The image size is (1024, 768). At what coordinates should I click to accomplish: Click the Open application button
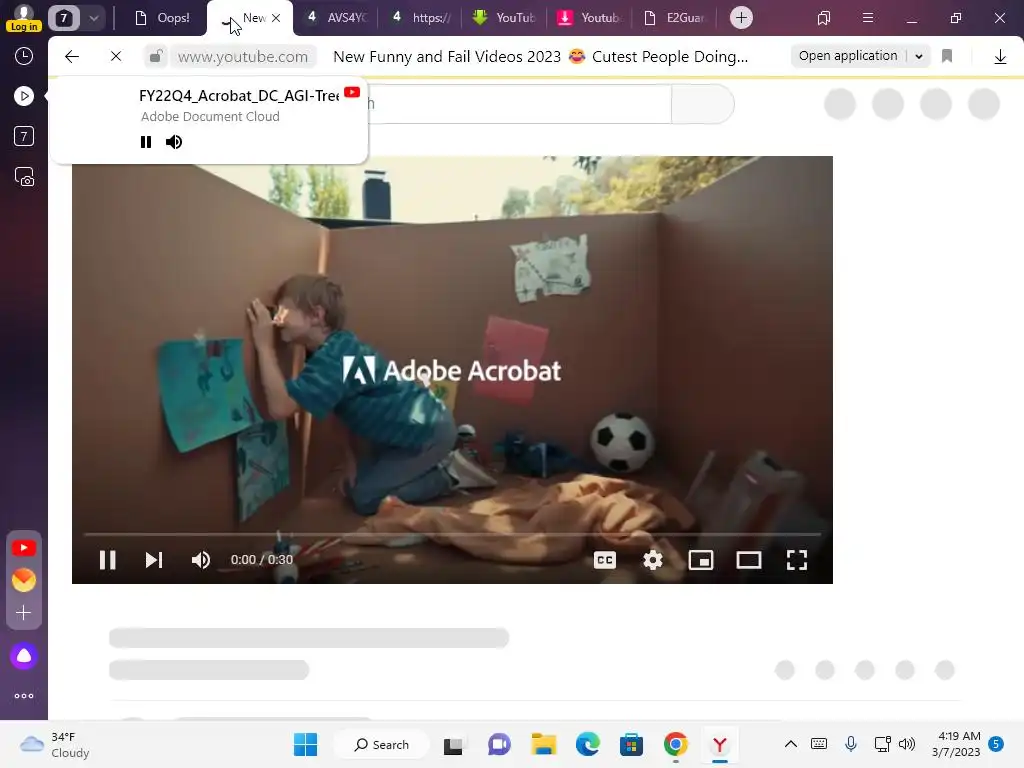coord(848,56)
